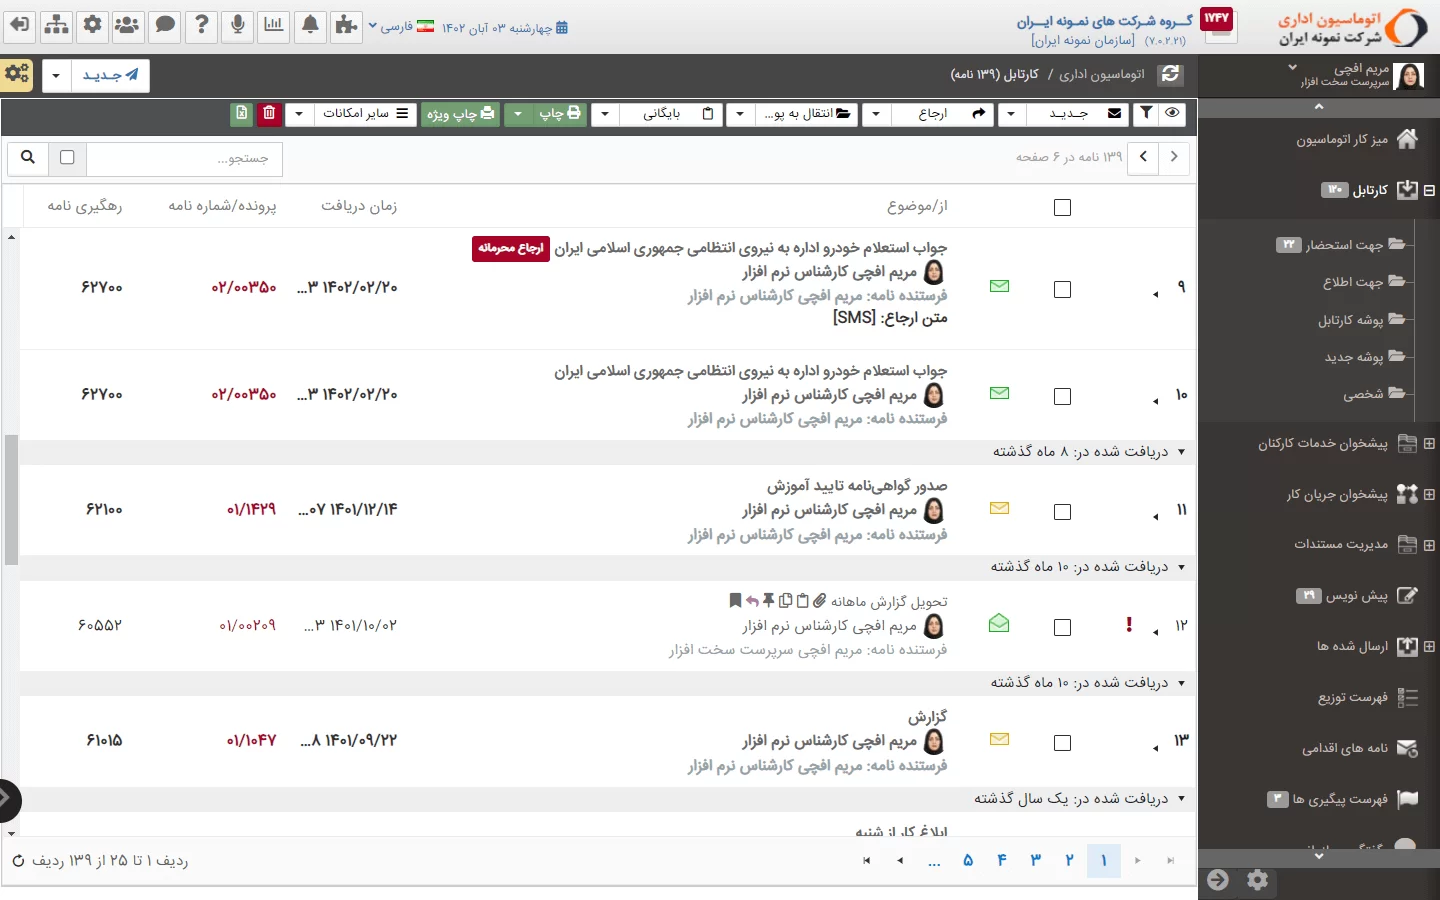
Task: Open the statistics chart icon
Action: point(273,25)
